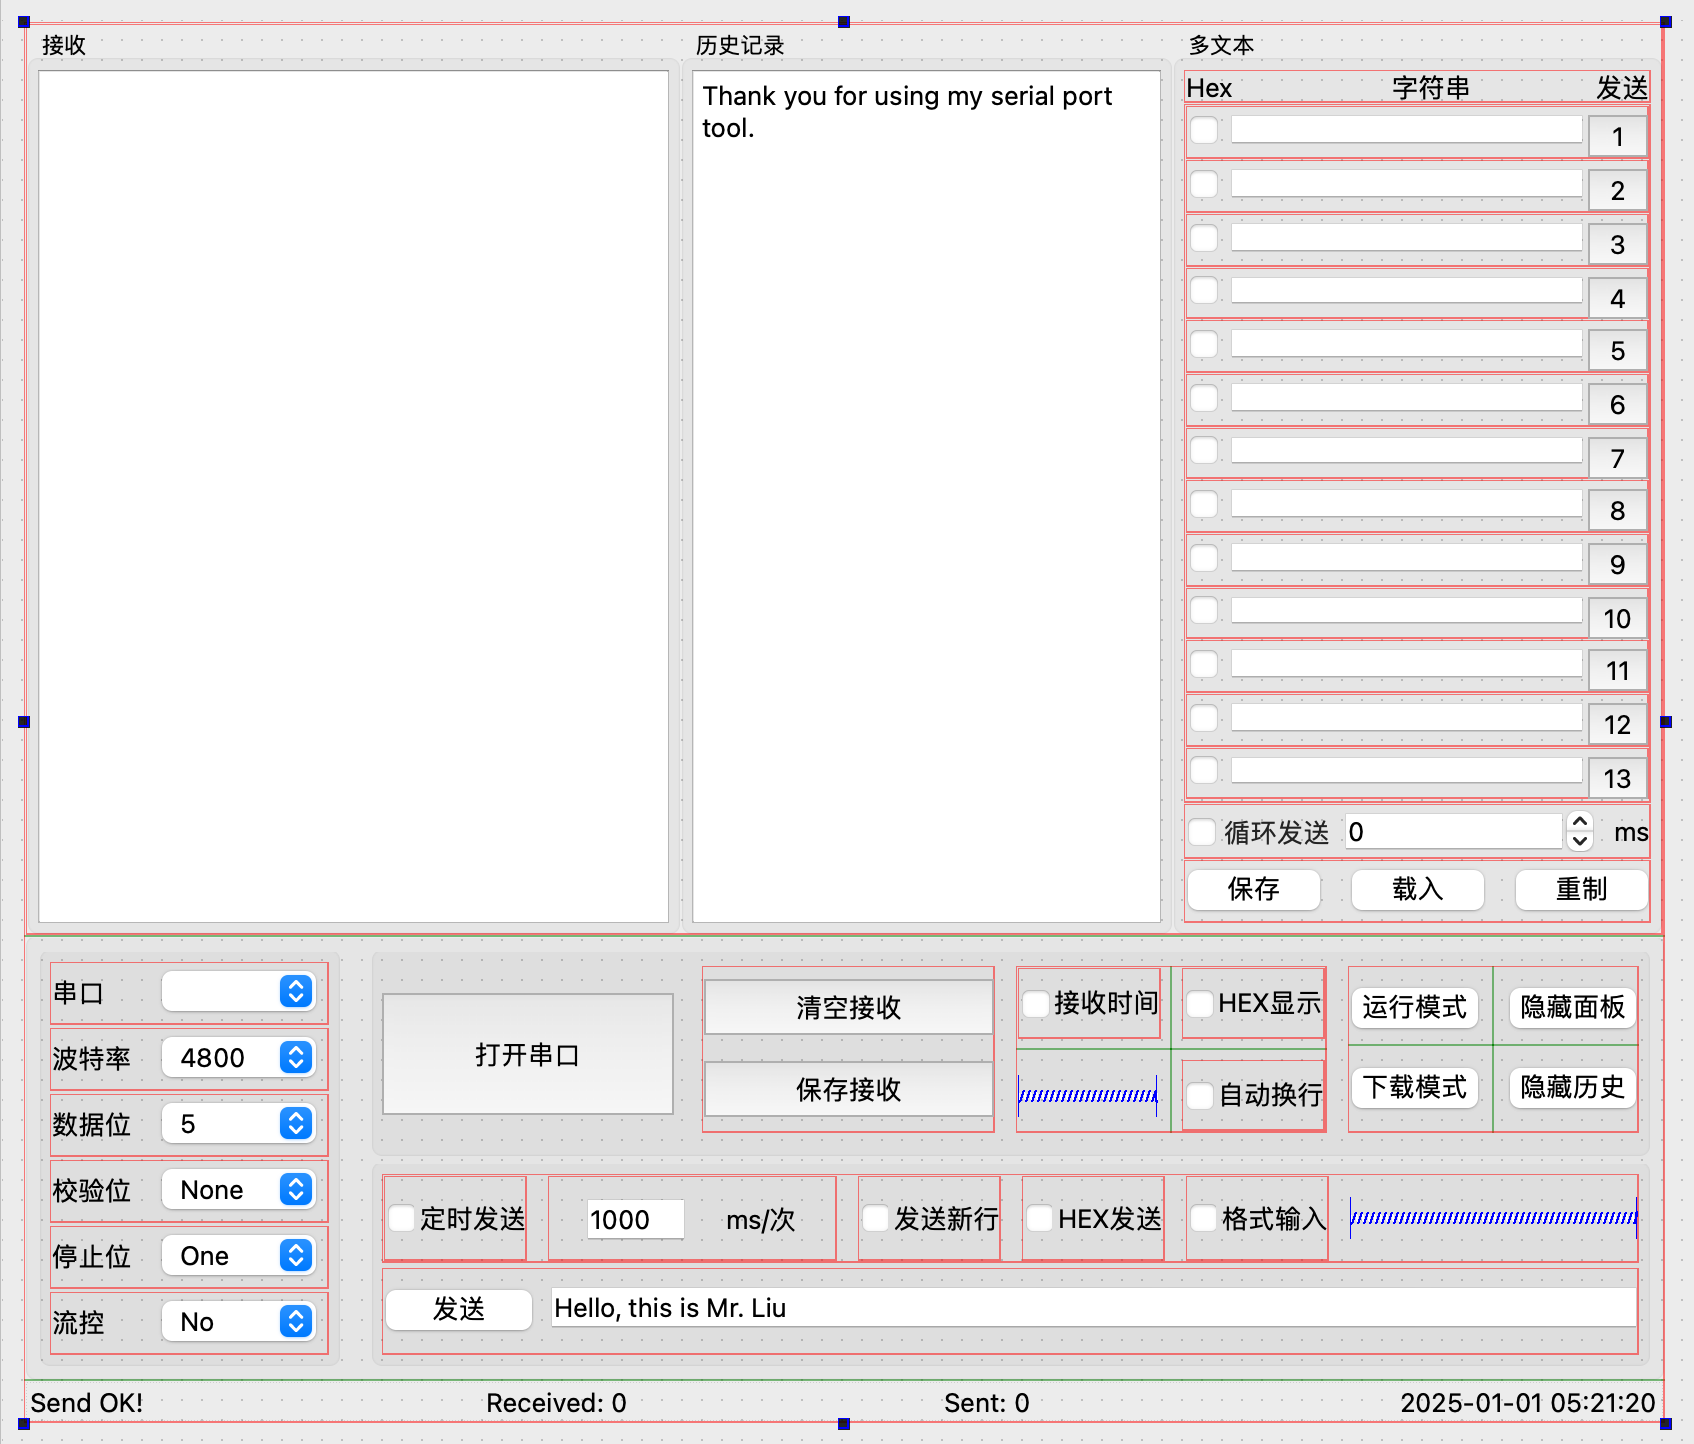
Task: Check the 自动换行 option
Action: click(x=1200, y=1095)
